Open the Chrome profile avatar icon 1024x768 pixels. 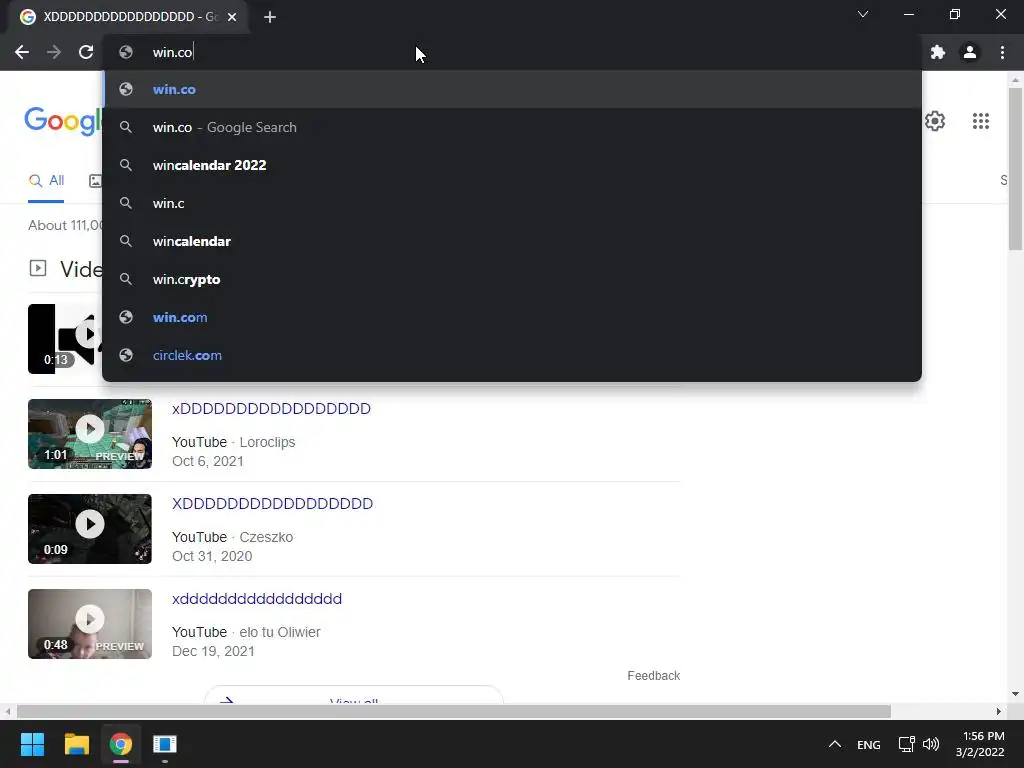(970, 52)
